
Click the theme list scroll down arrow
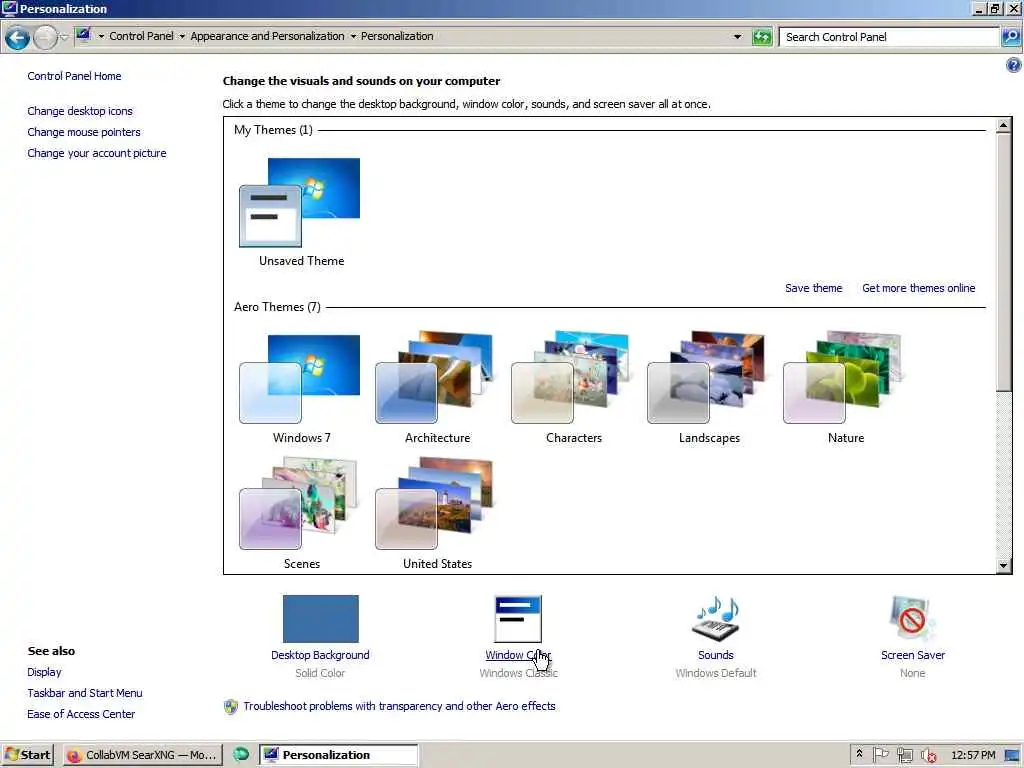[x=1004, y=566]
